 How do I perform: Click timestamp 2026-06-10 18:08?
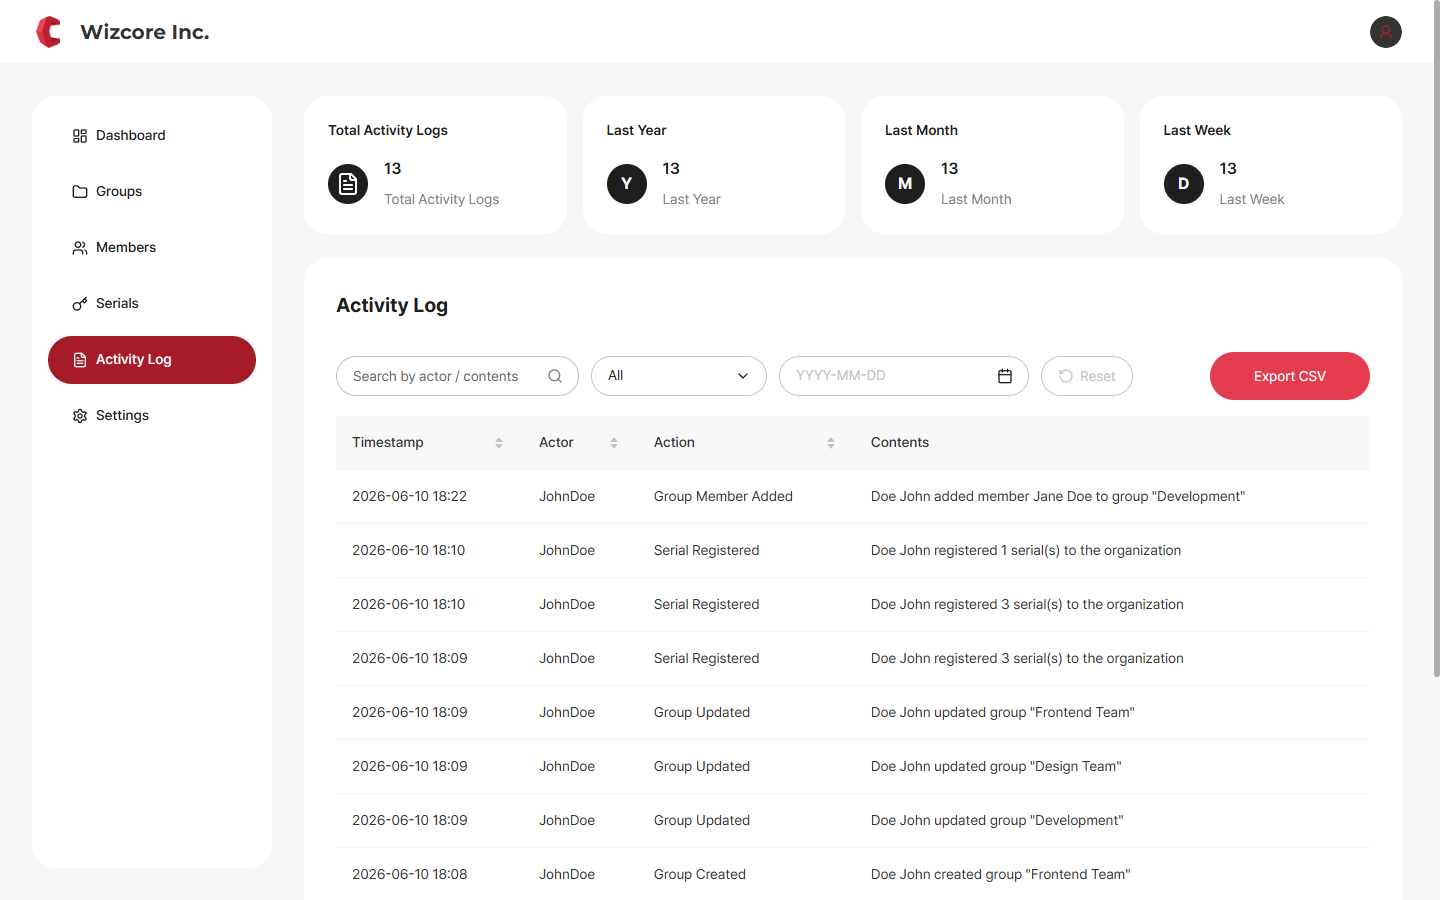pyautogui.click(x=410, y=875)
